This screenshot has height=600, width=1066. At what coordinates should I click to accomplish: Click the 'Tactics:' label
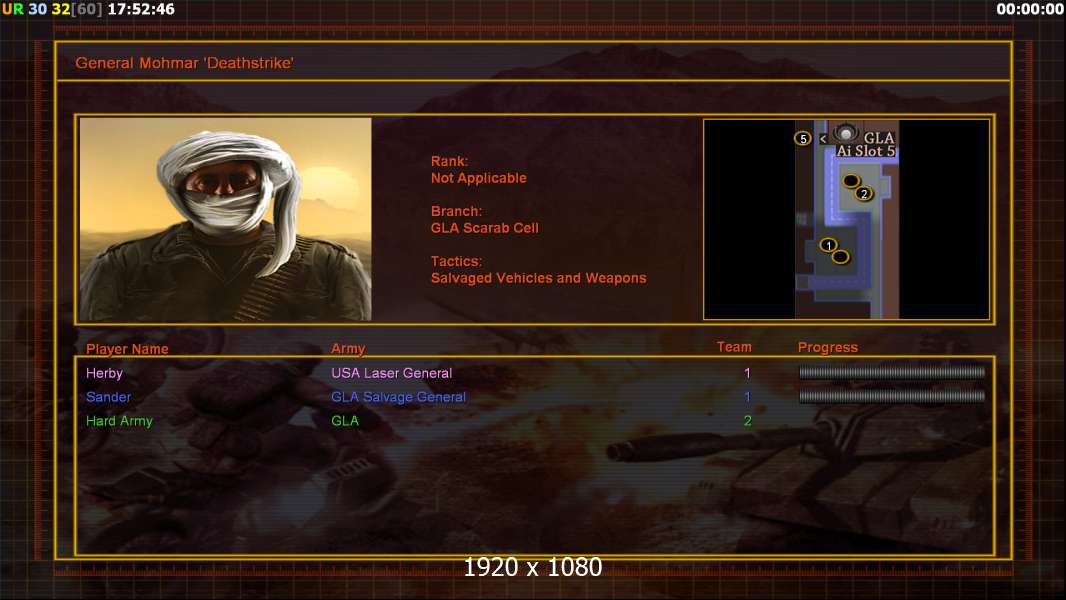point(456,262)
